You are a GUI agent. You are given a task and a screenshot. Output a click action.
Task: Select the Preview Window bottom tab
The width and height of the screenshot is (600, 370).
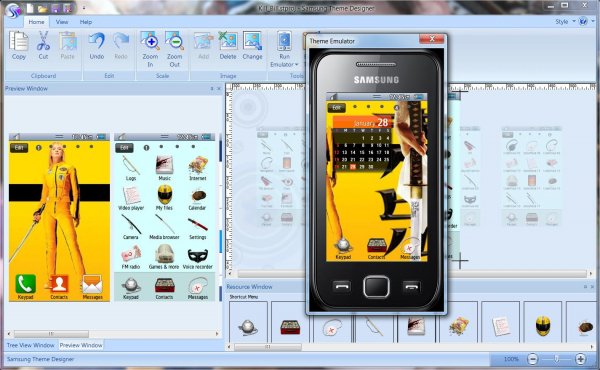(81, 345)
